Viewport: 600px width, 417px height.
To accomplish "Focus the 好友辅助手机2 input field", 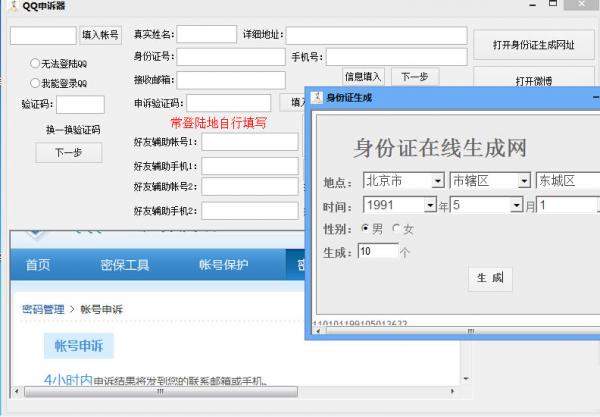I will click(250, 211).
